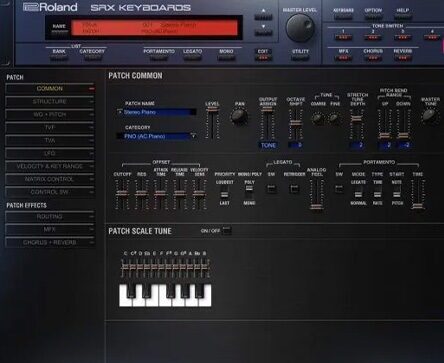Screen dimensions: 444x363
Task: Click the Coarse tune knob
Action: (318, 118)
